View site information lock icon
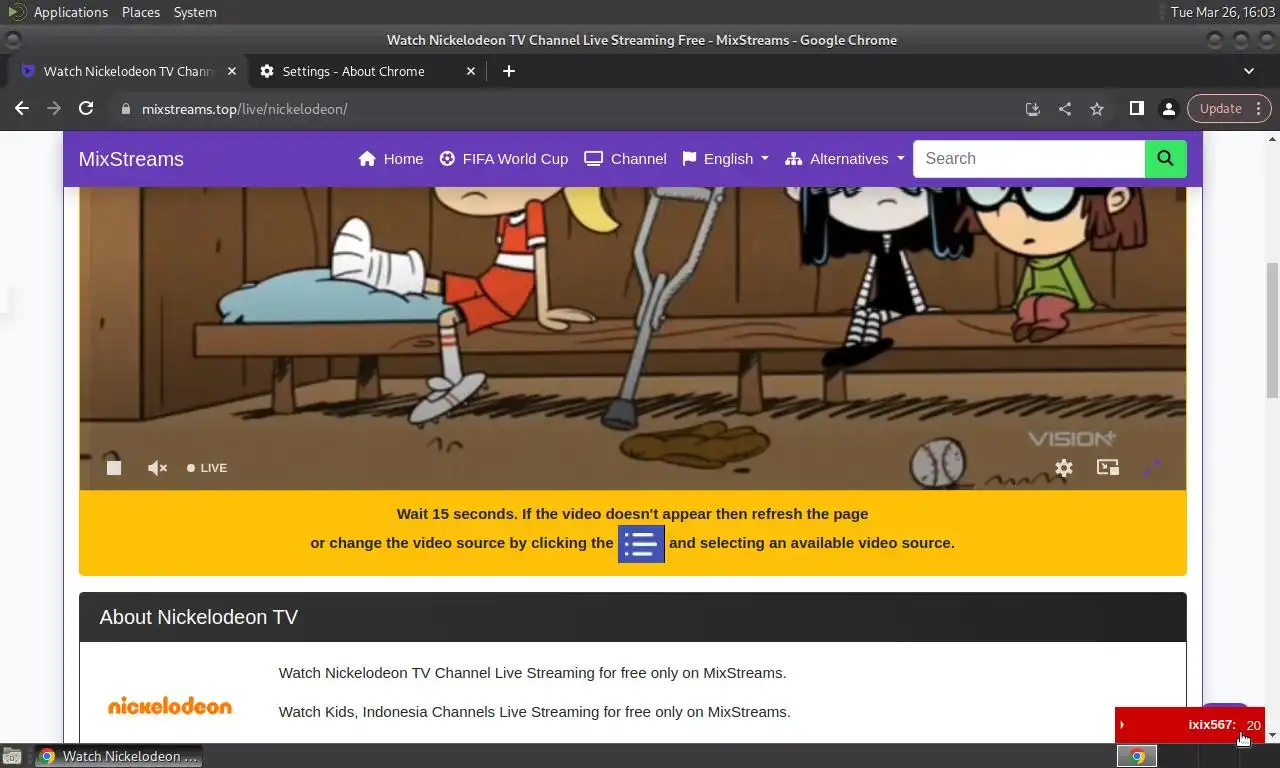Viewport: 1280px width, 768px height. tap(125, 109)
